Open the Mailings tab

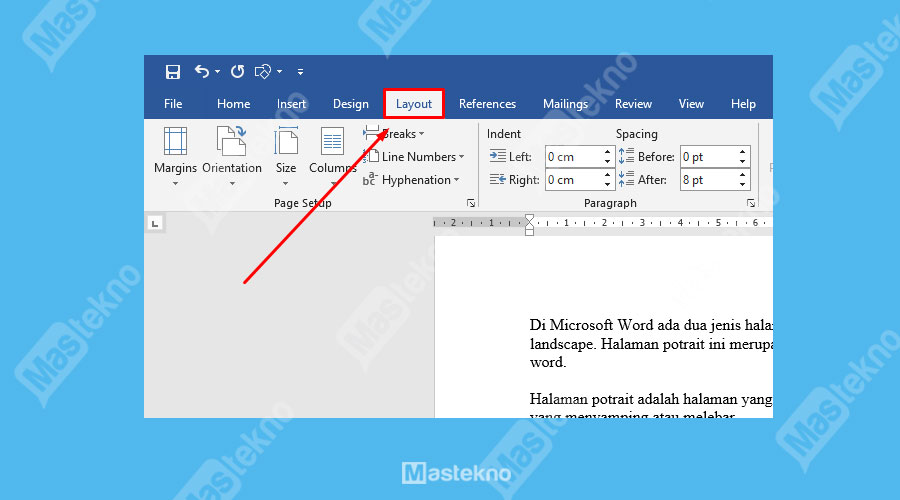565,104
